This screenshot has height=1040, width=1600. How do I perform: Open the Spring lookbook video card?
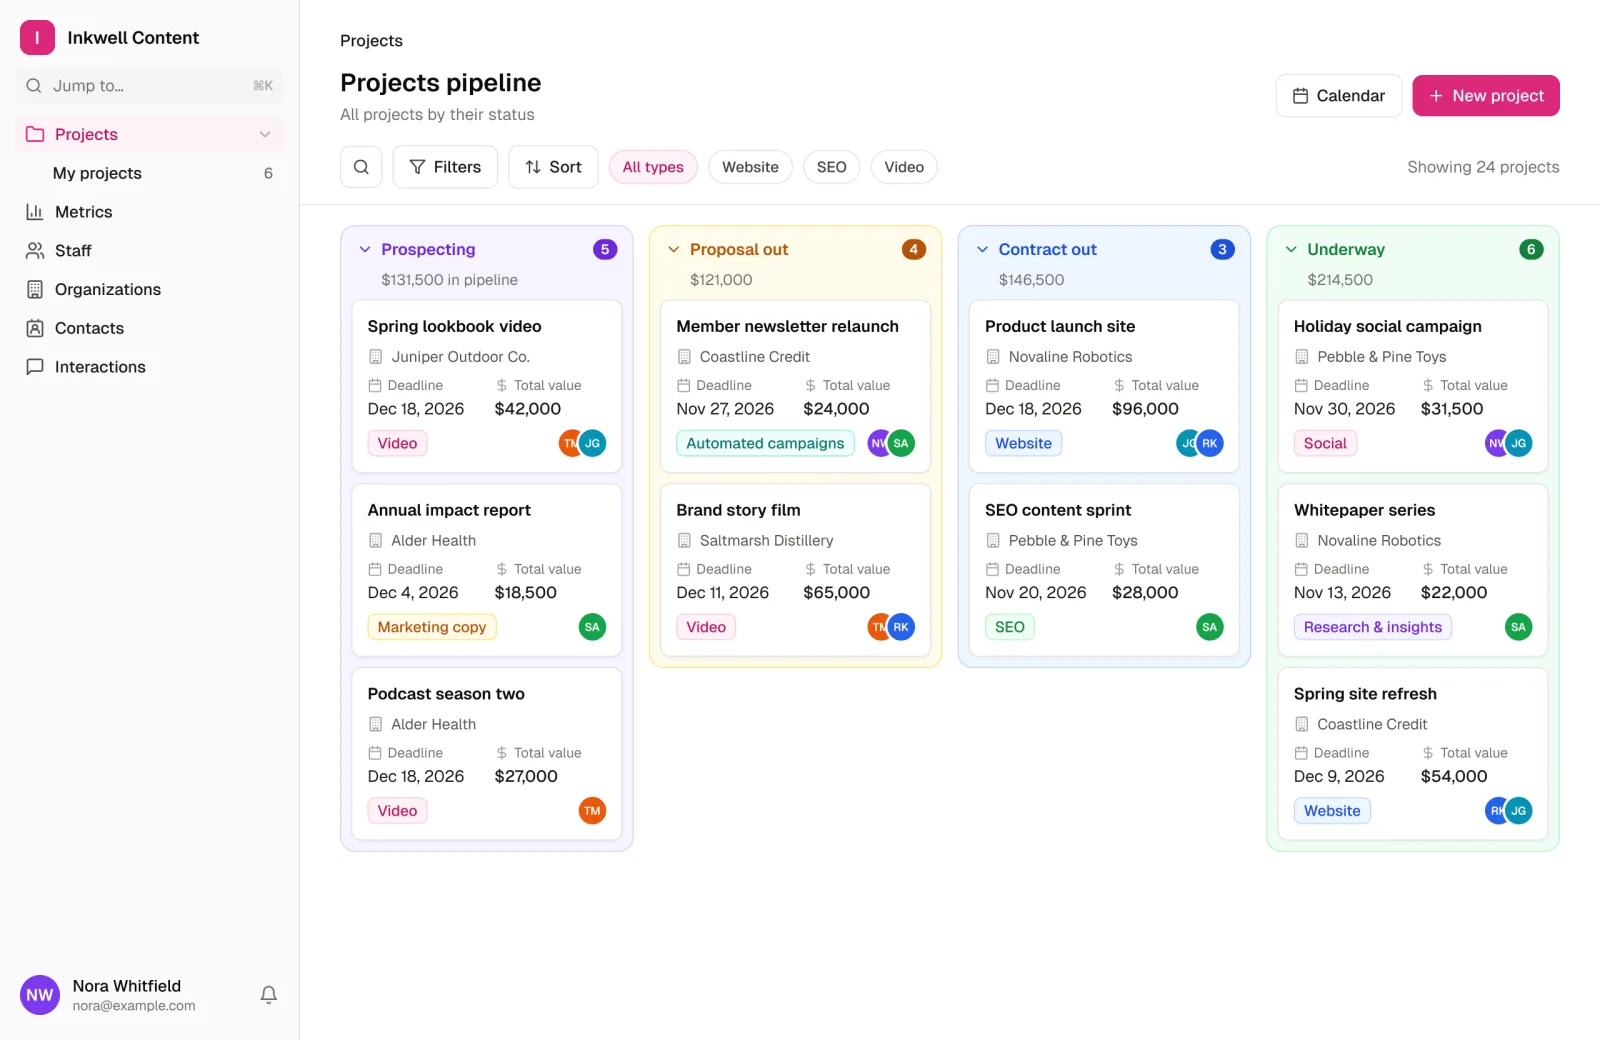pos(487,386)
